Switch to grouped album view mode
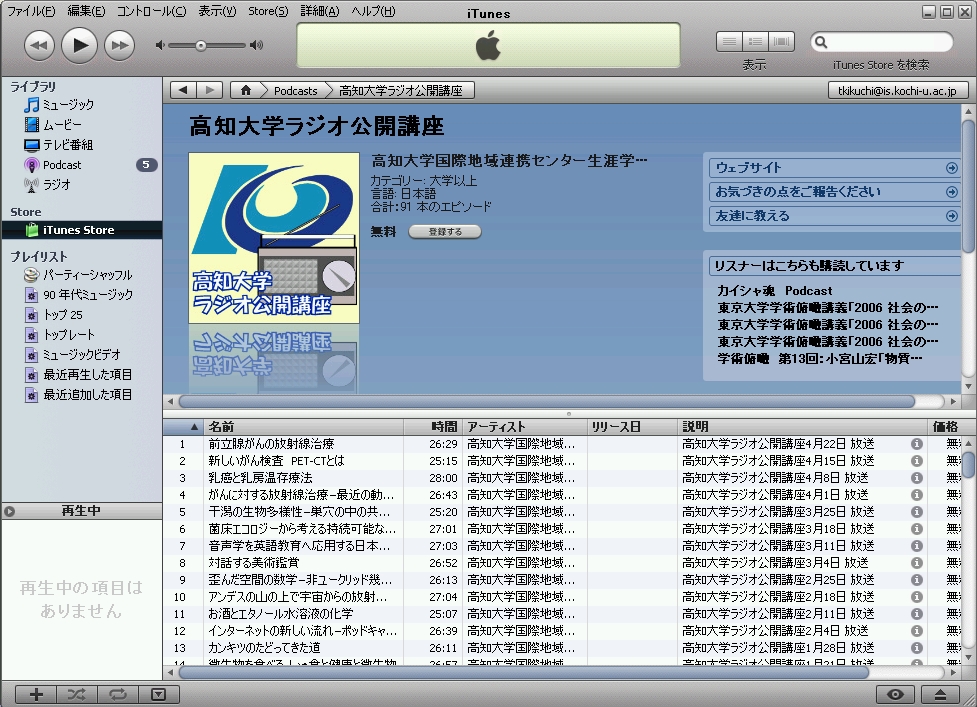 (755, 42)
